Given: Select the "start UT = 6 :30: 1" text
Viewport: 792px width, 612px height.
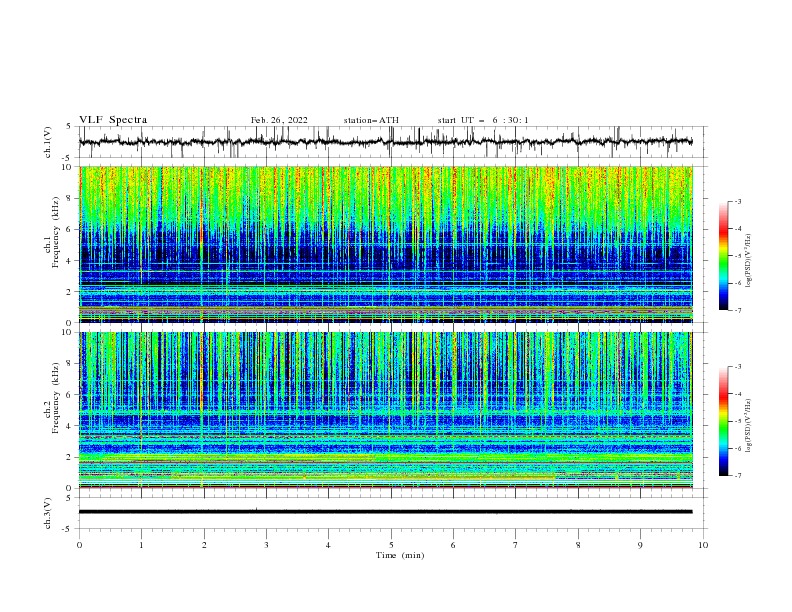Looking at the screenshot, I should pos(482,120).
